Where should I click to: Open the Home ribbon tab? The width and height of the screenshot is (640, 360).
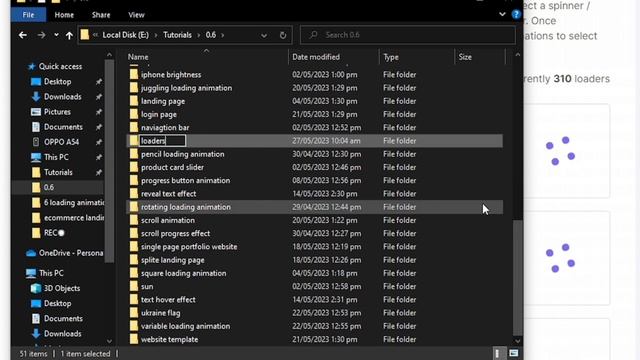tap(64, 15)
